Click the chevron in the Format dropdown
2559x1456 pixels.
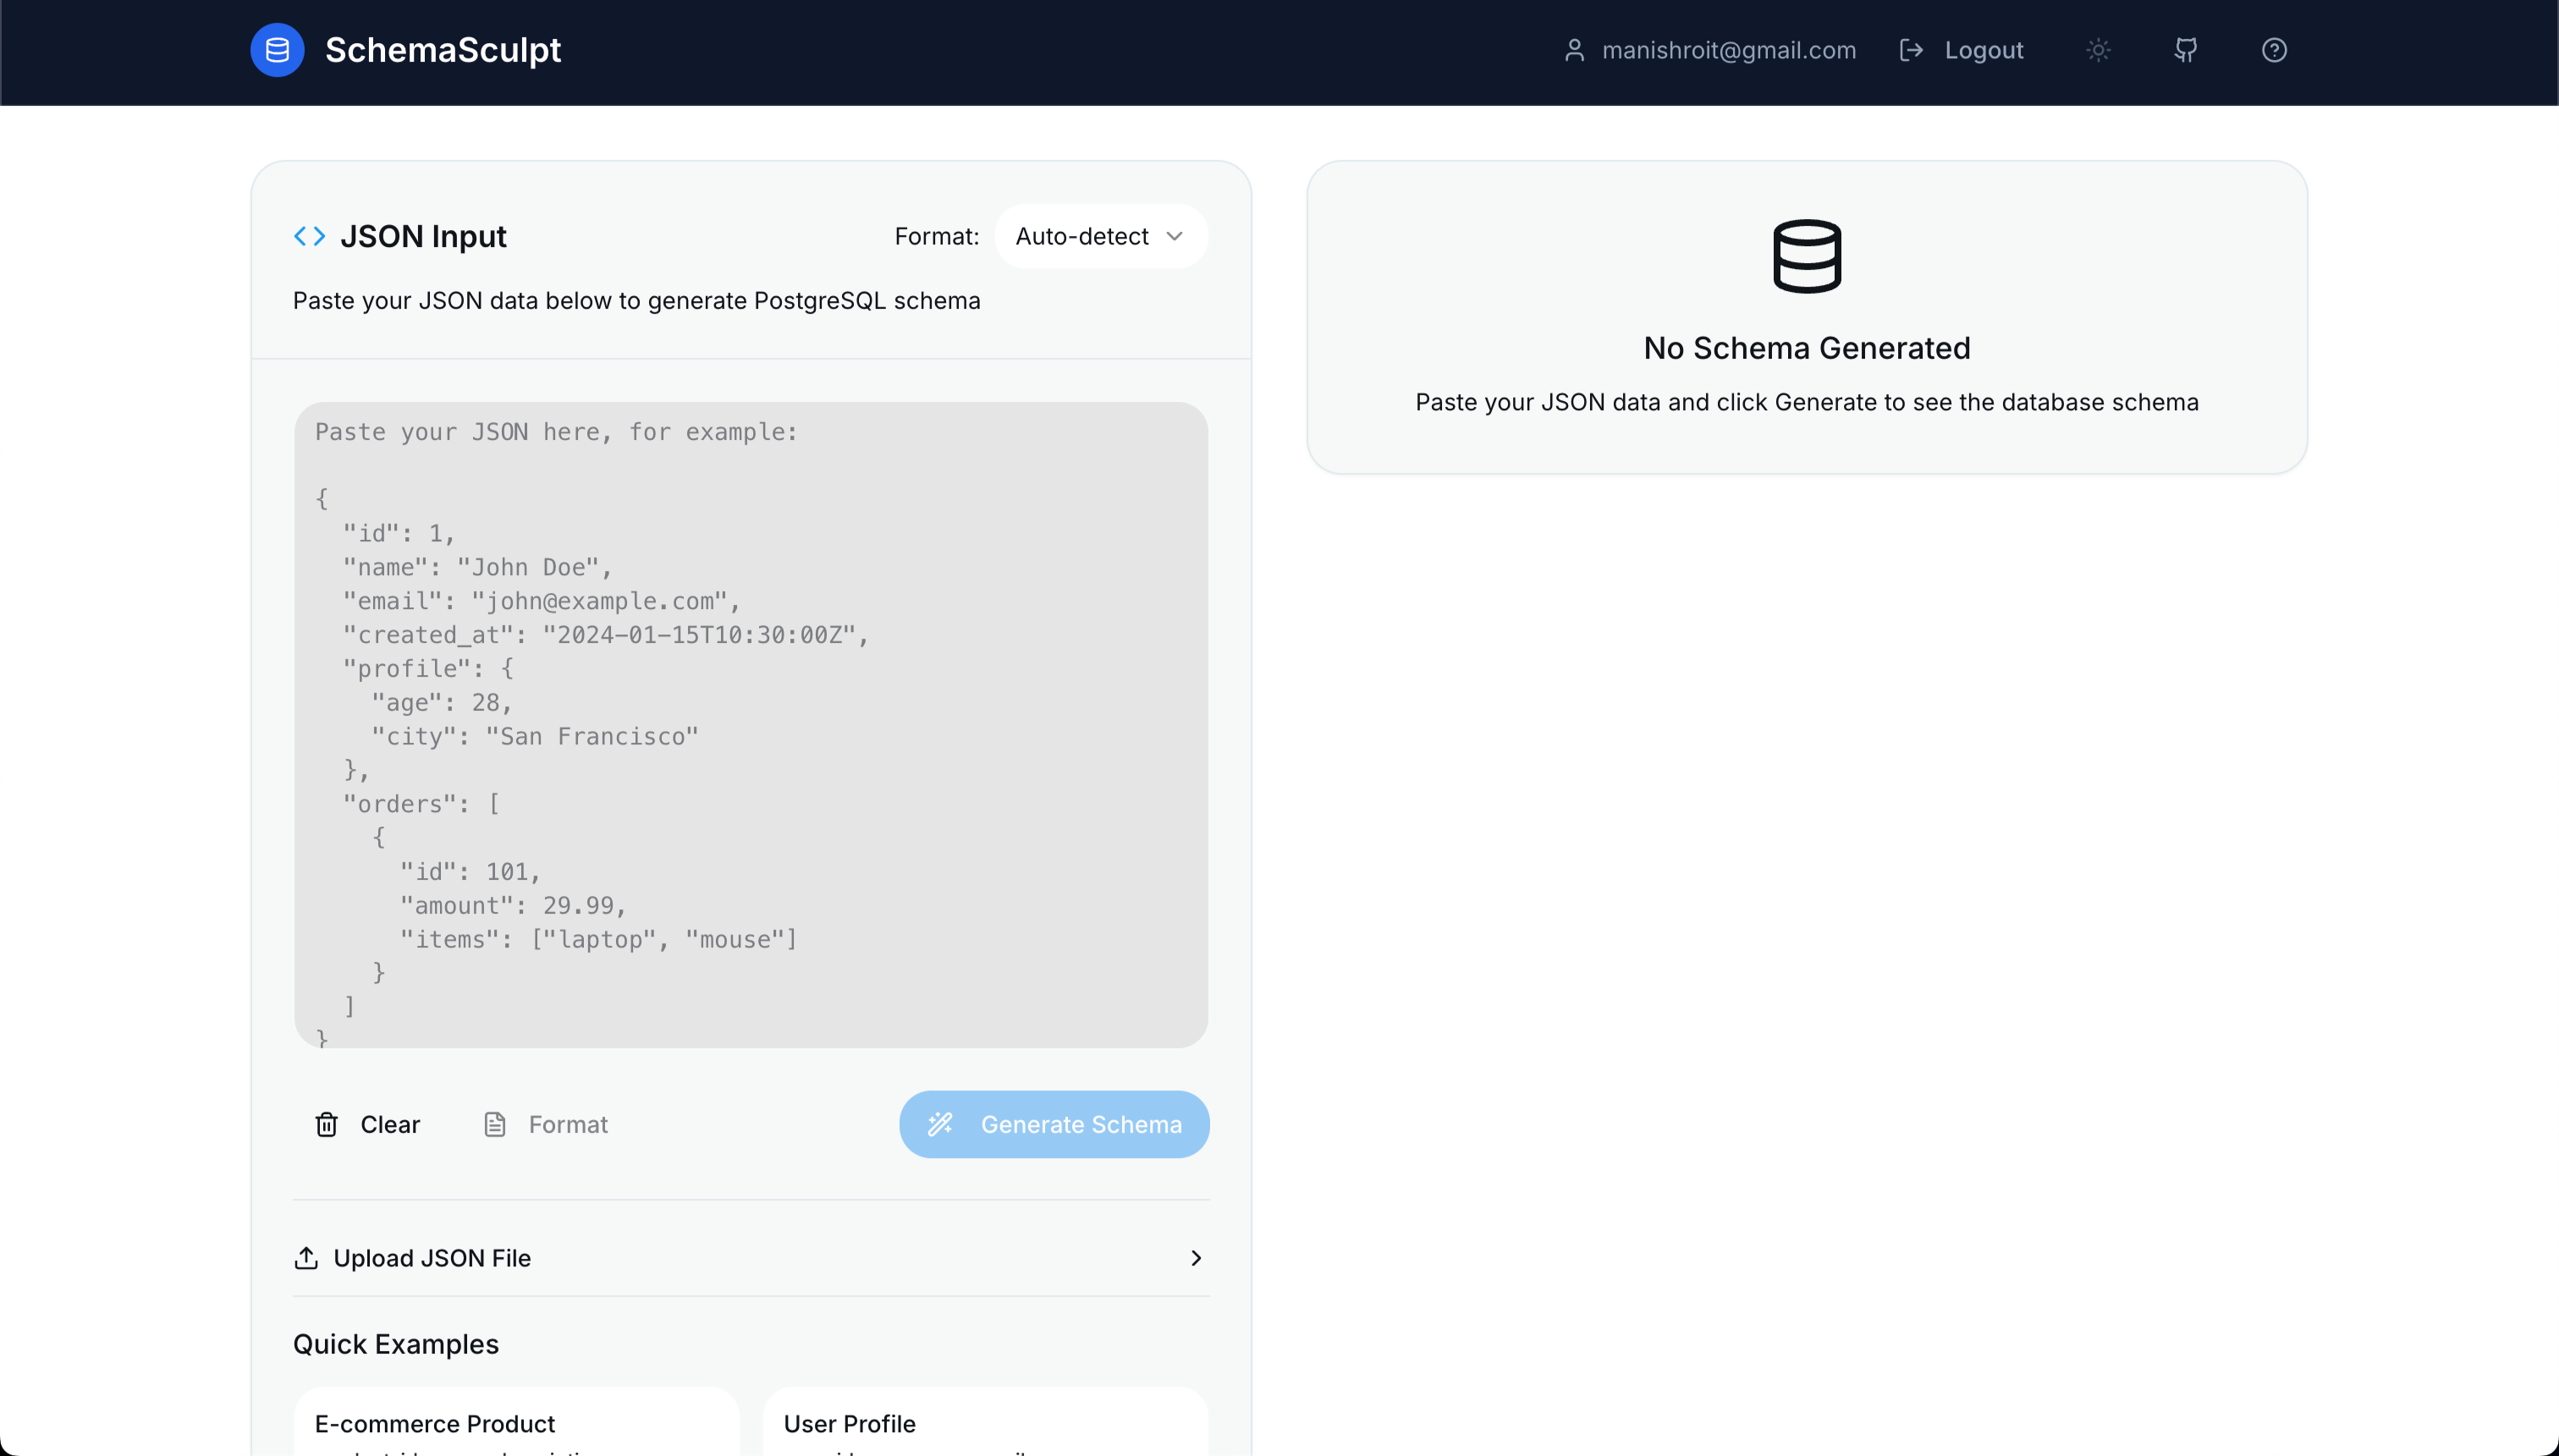coord(1175,236)
